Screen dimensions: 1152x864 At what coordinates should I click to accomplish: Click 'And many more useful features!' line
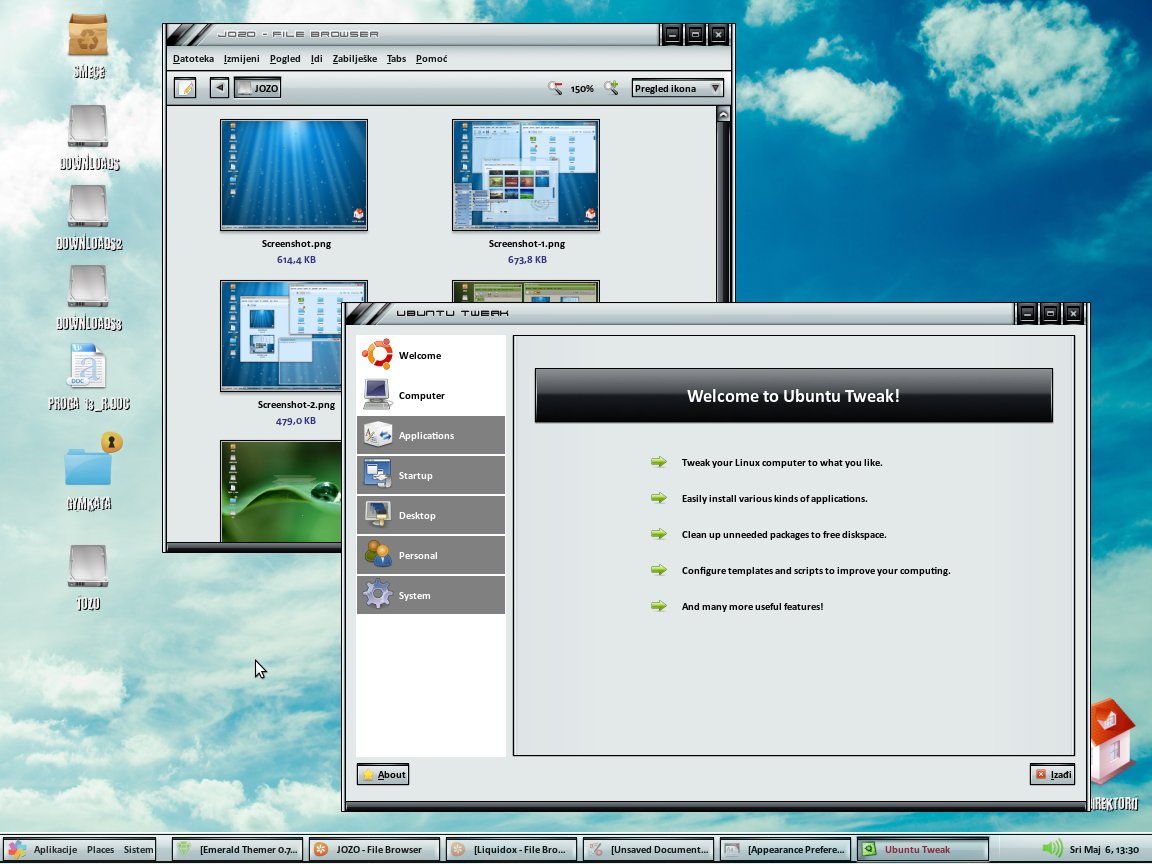click(752, 607)
